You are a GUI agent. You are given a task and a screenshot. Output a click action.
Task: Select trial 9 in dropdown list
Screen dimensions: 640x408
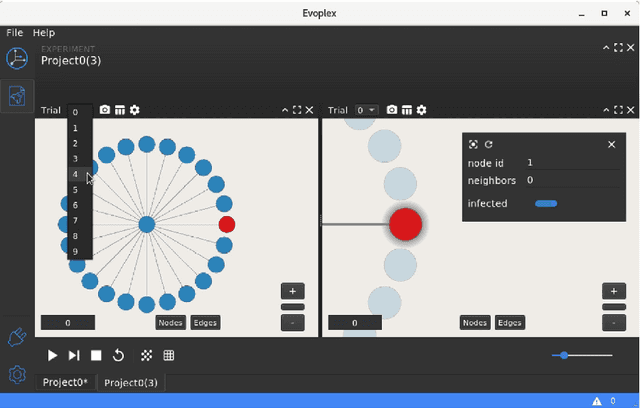(x=80, y=251)
